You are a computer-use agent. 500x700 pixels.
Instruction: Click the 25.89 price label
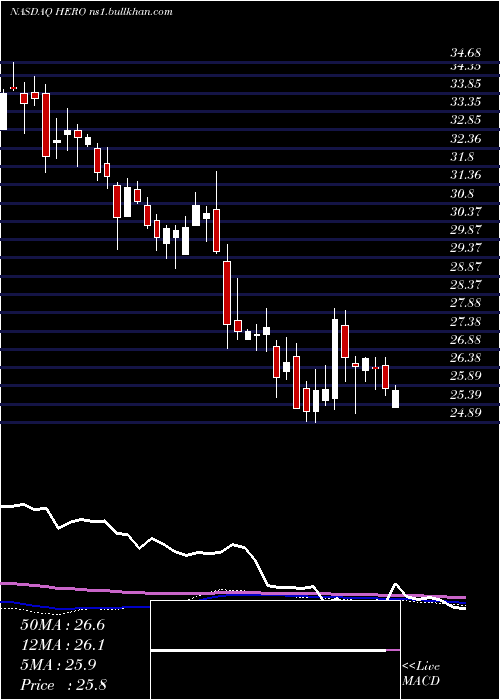point(465,376)
